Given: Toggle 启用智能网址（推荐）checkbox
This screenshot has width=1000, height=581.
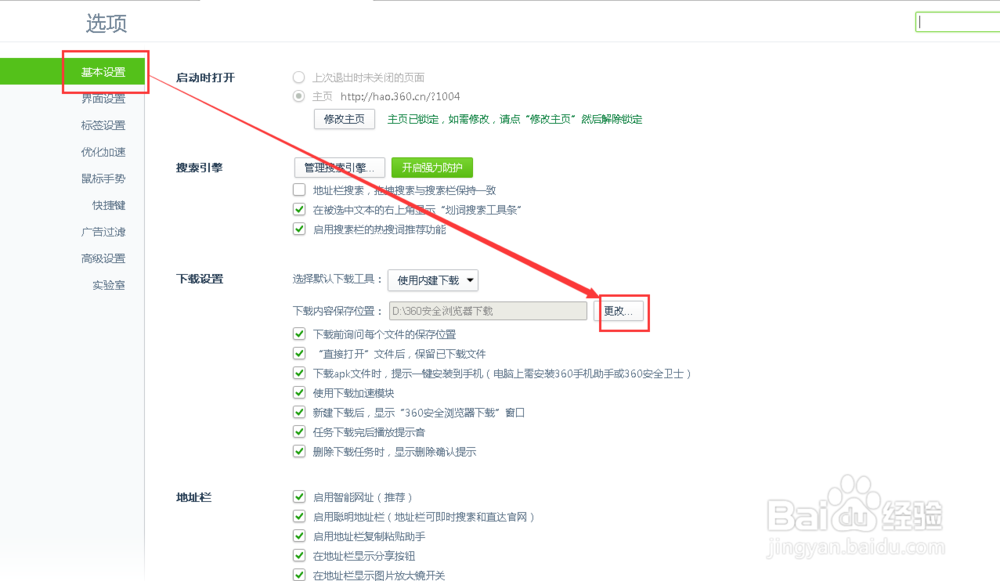Looking at the screenshot, I should [x=299, y=497].
